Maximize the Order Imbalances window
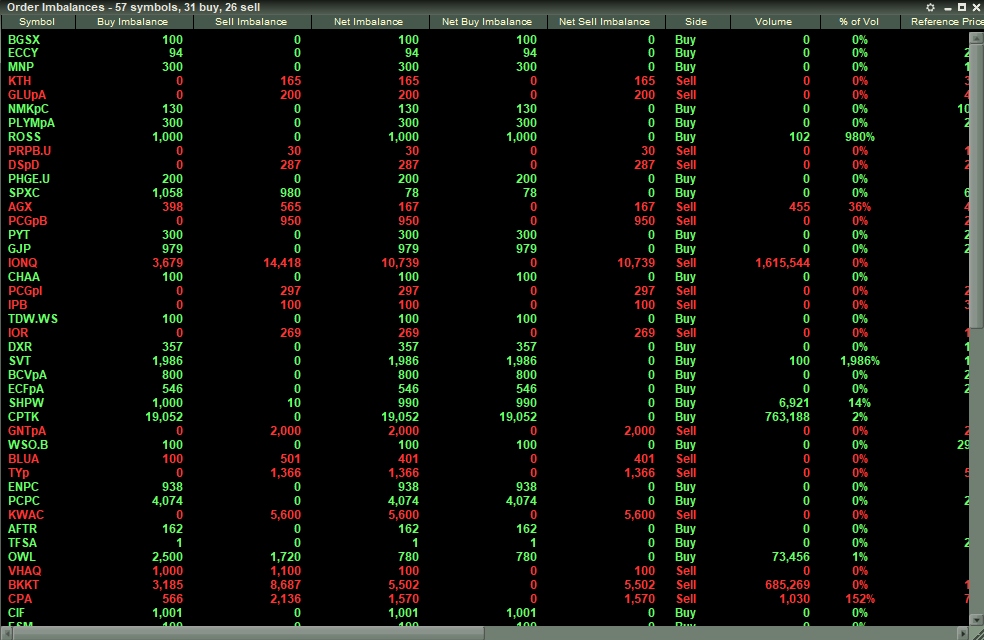984x640 pixels. point(961,7)
